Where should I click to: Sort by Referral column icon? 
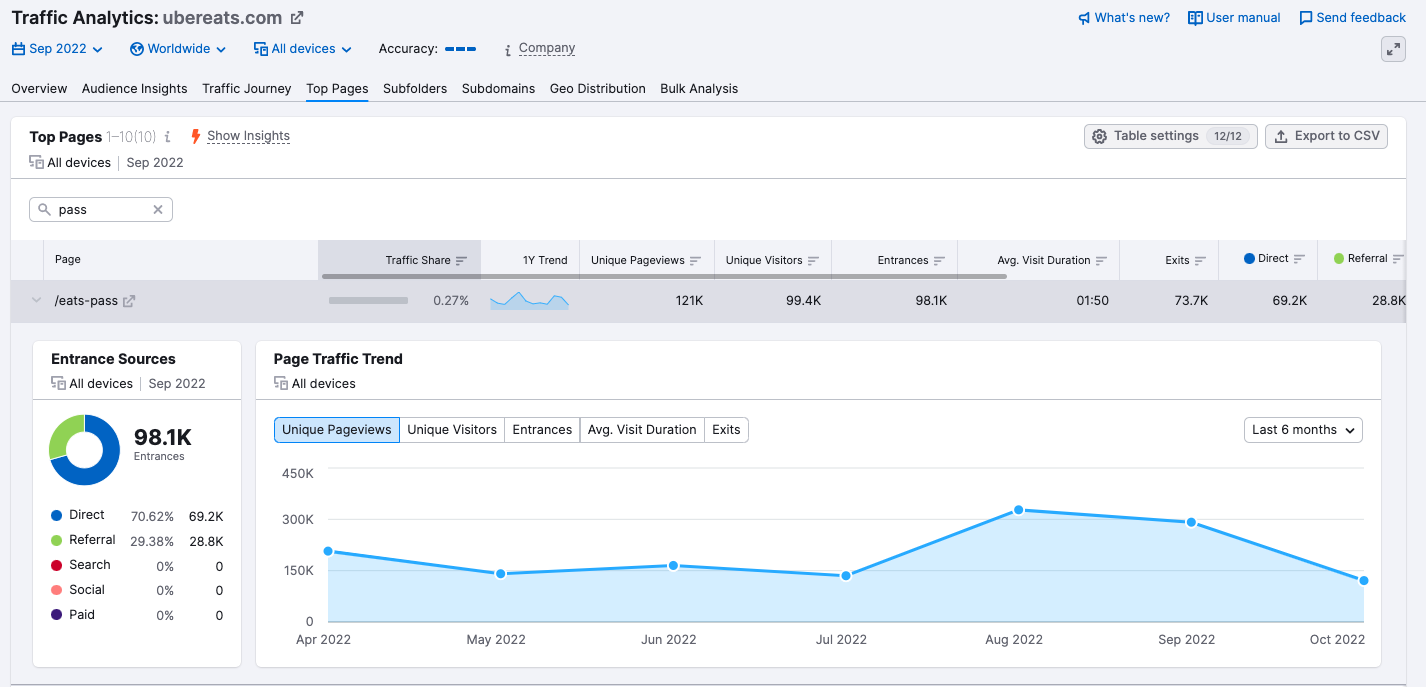[x=1399, y=259]
